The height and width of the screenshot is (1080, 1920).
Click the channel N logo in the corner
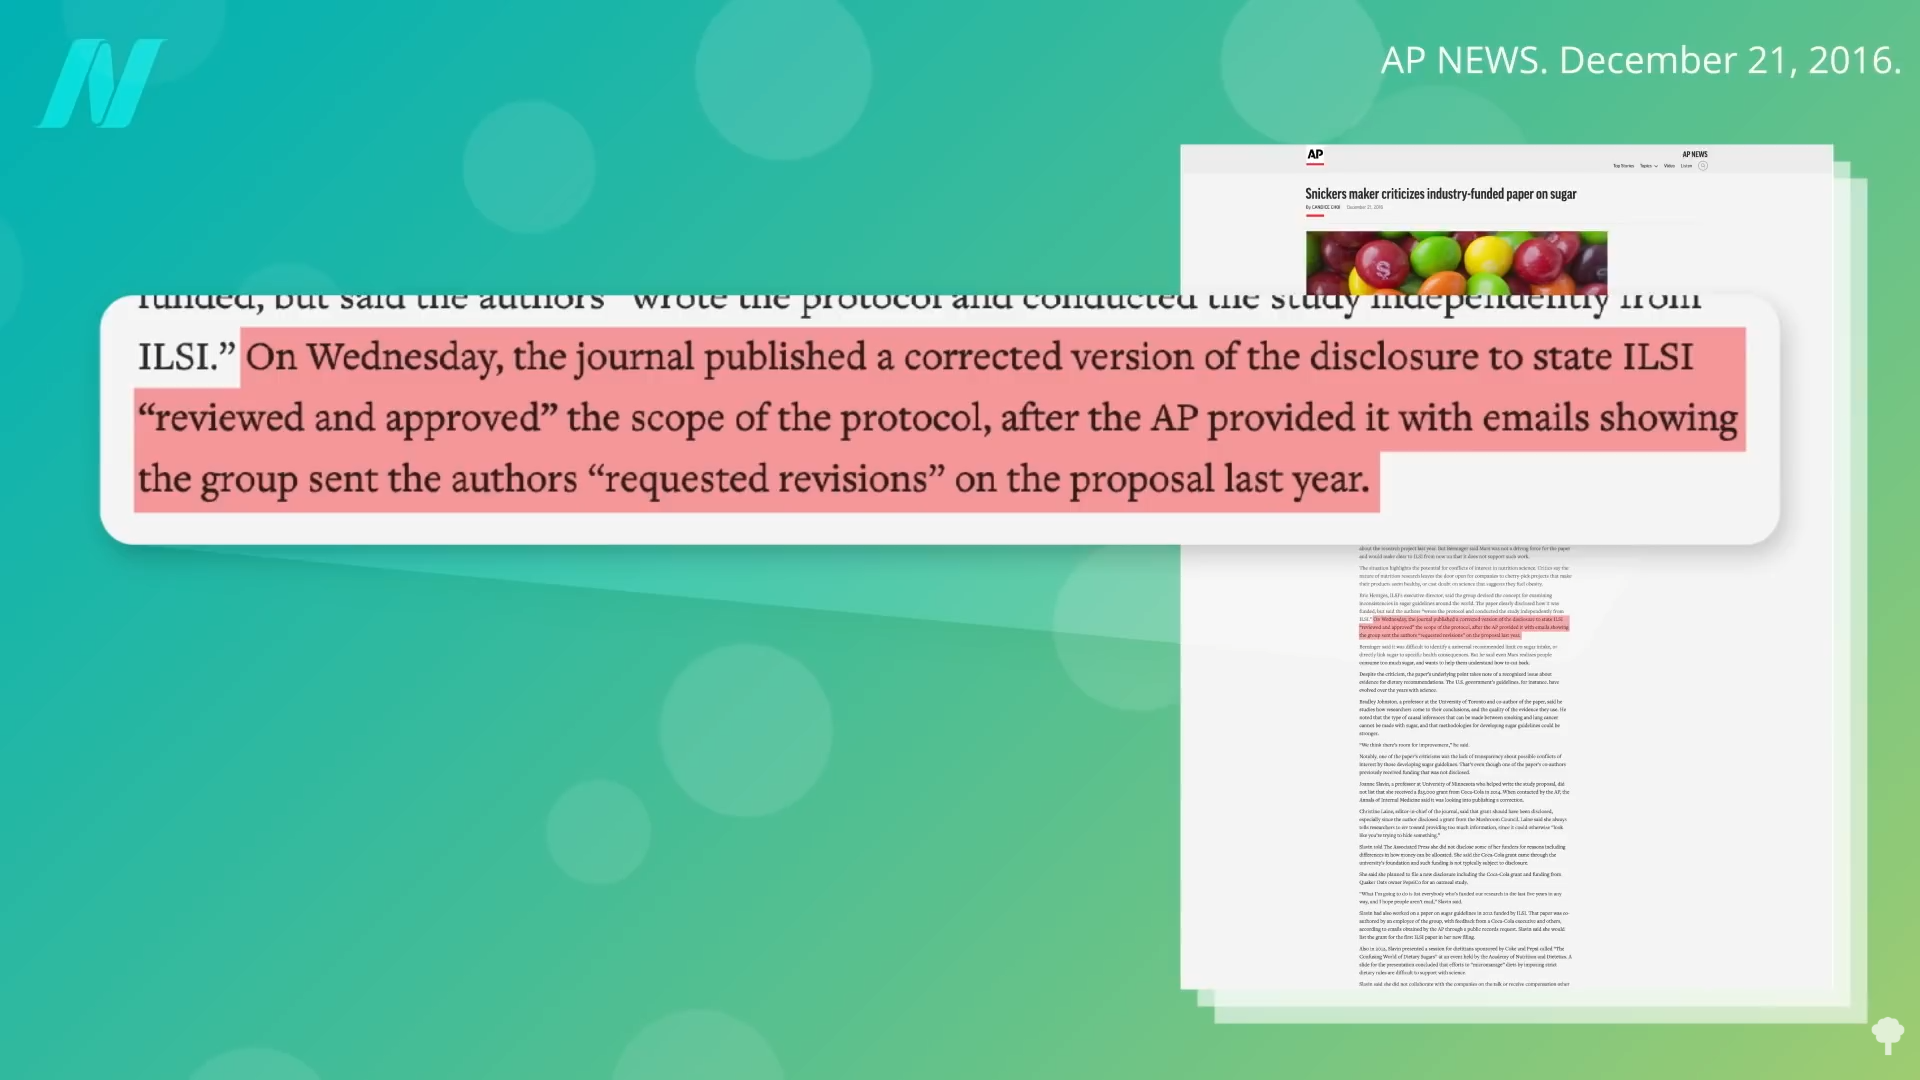tap(100, 84)
